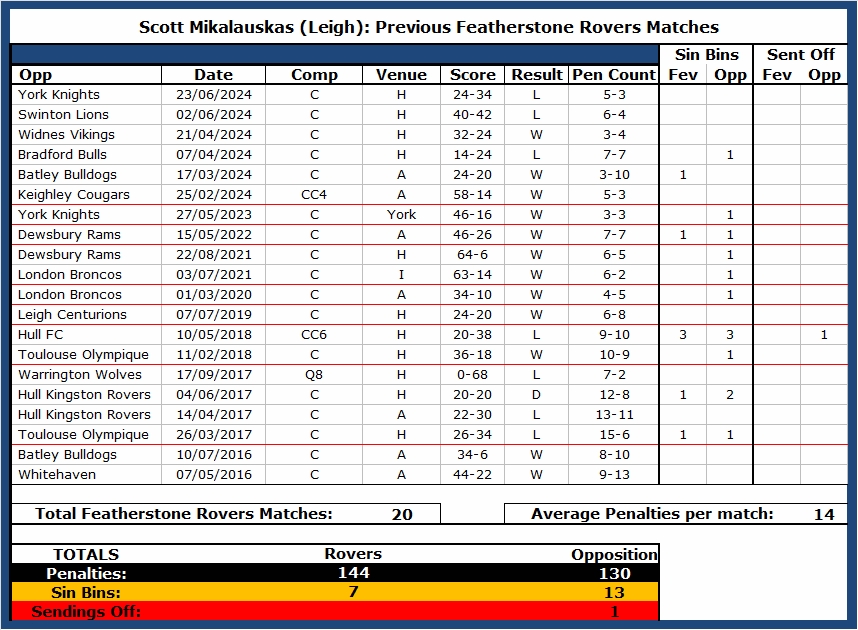
Task: Click the Opposition penalties total '130'
Action: (614, 574)
